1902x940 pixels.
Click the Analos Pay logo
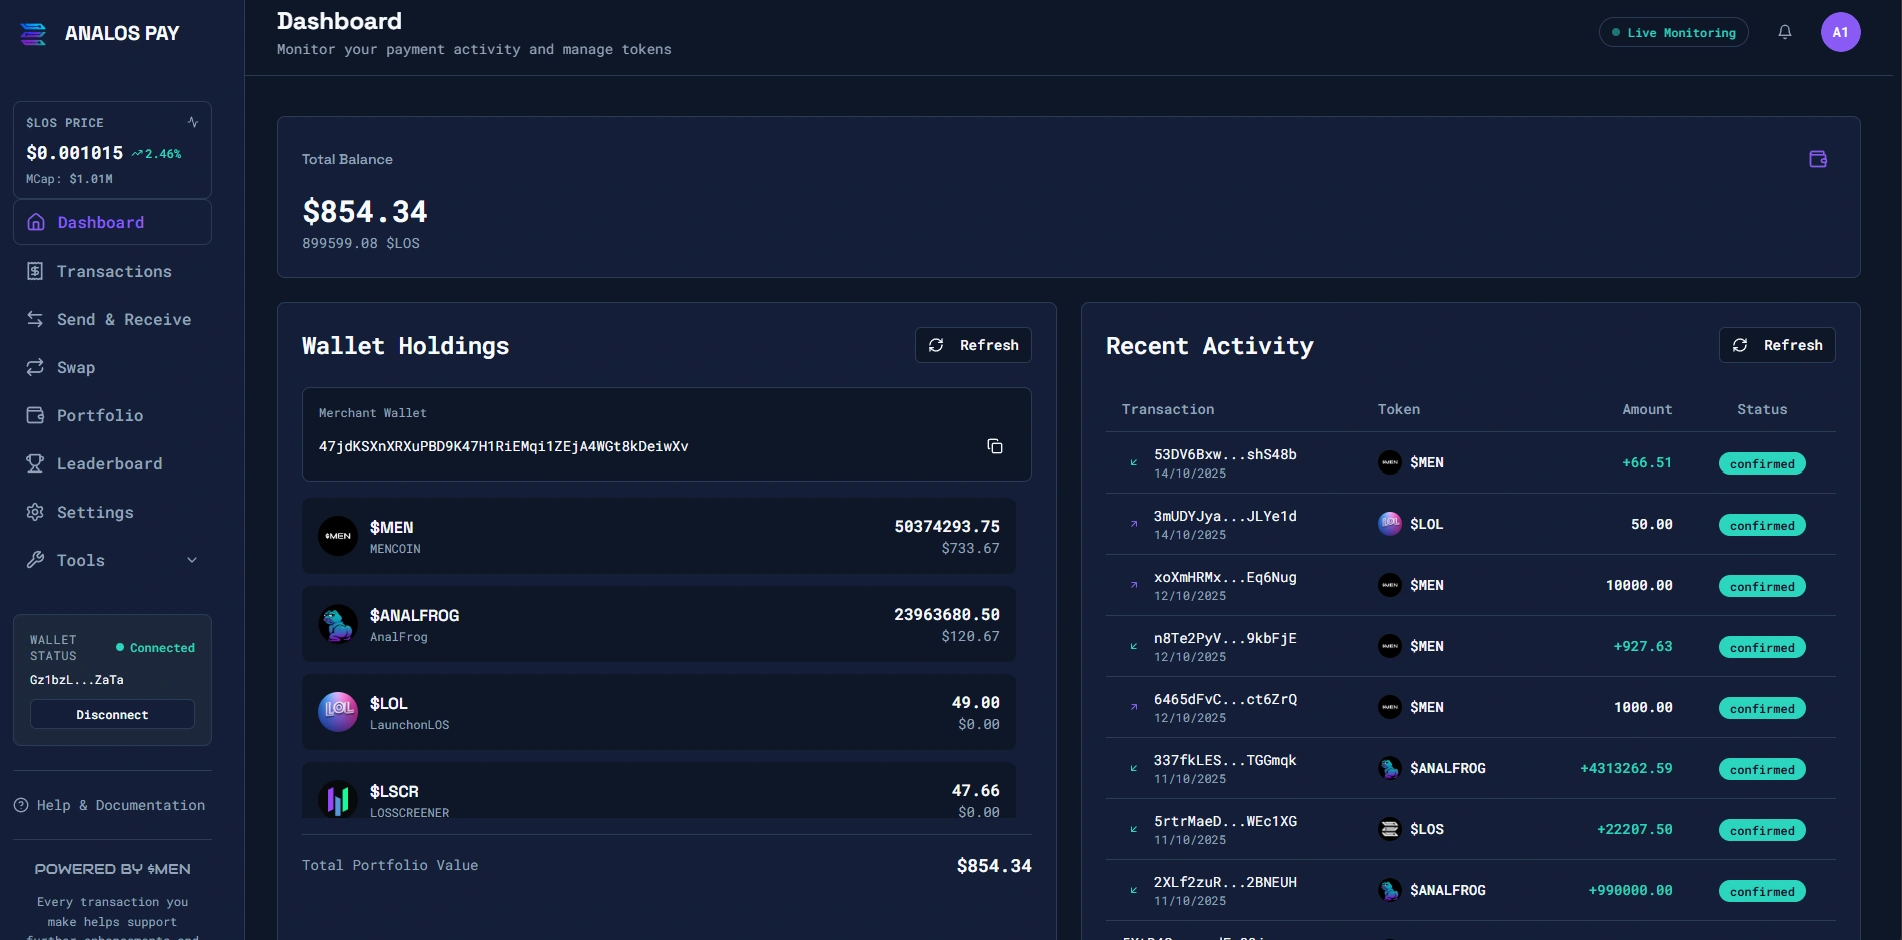34,34
